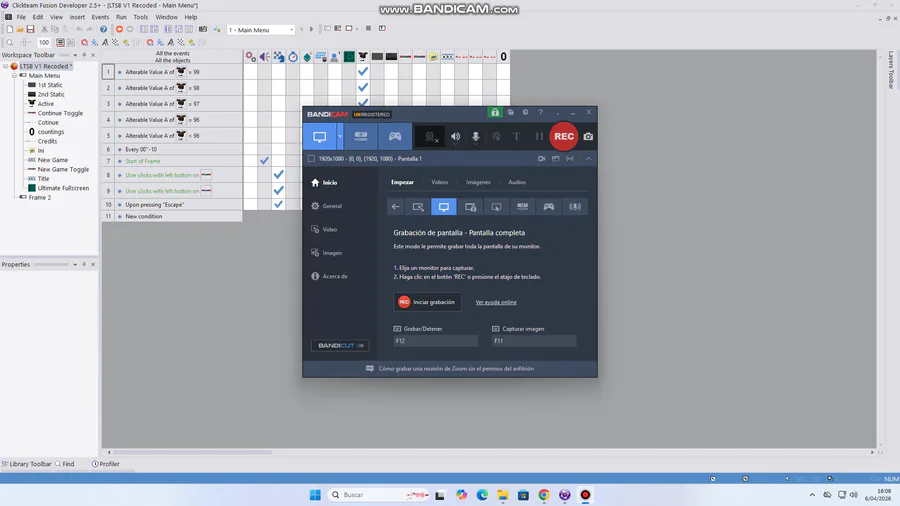Image resolution: width=900 pixels, height=506 pixels.
Task: Open Bandicam output folder icon
Action: pyautogui.click(x=510, y=112)
